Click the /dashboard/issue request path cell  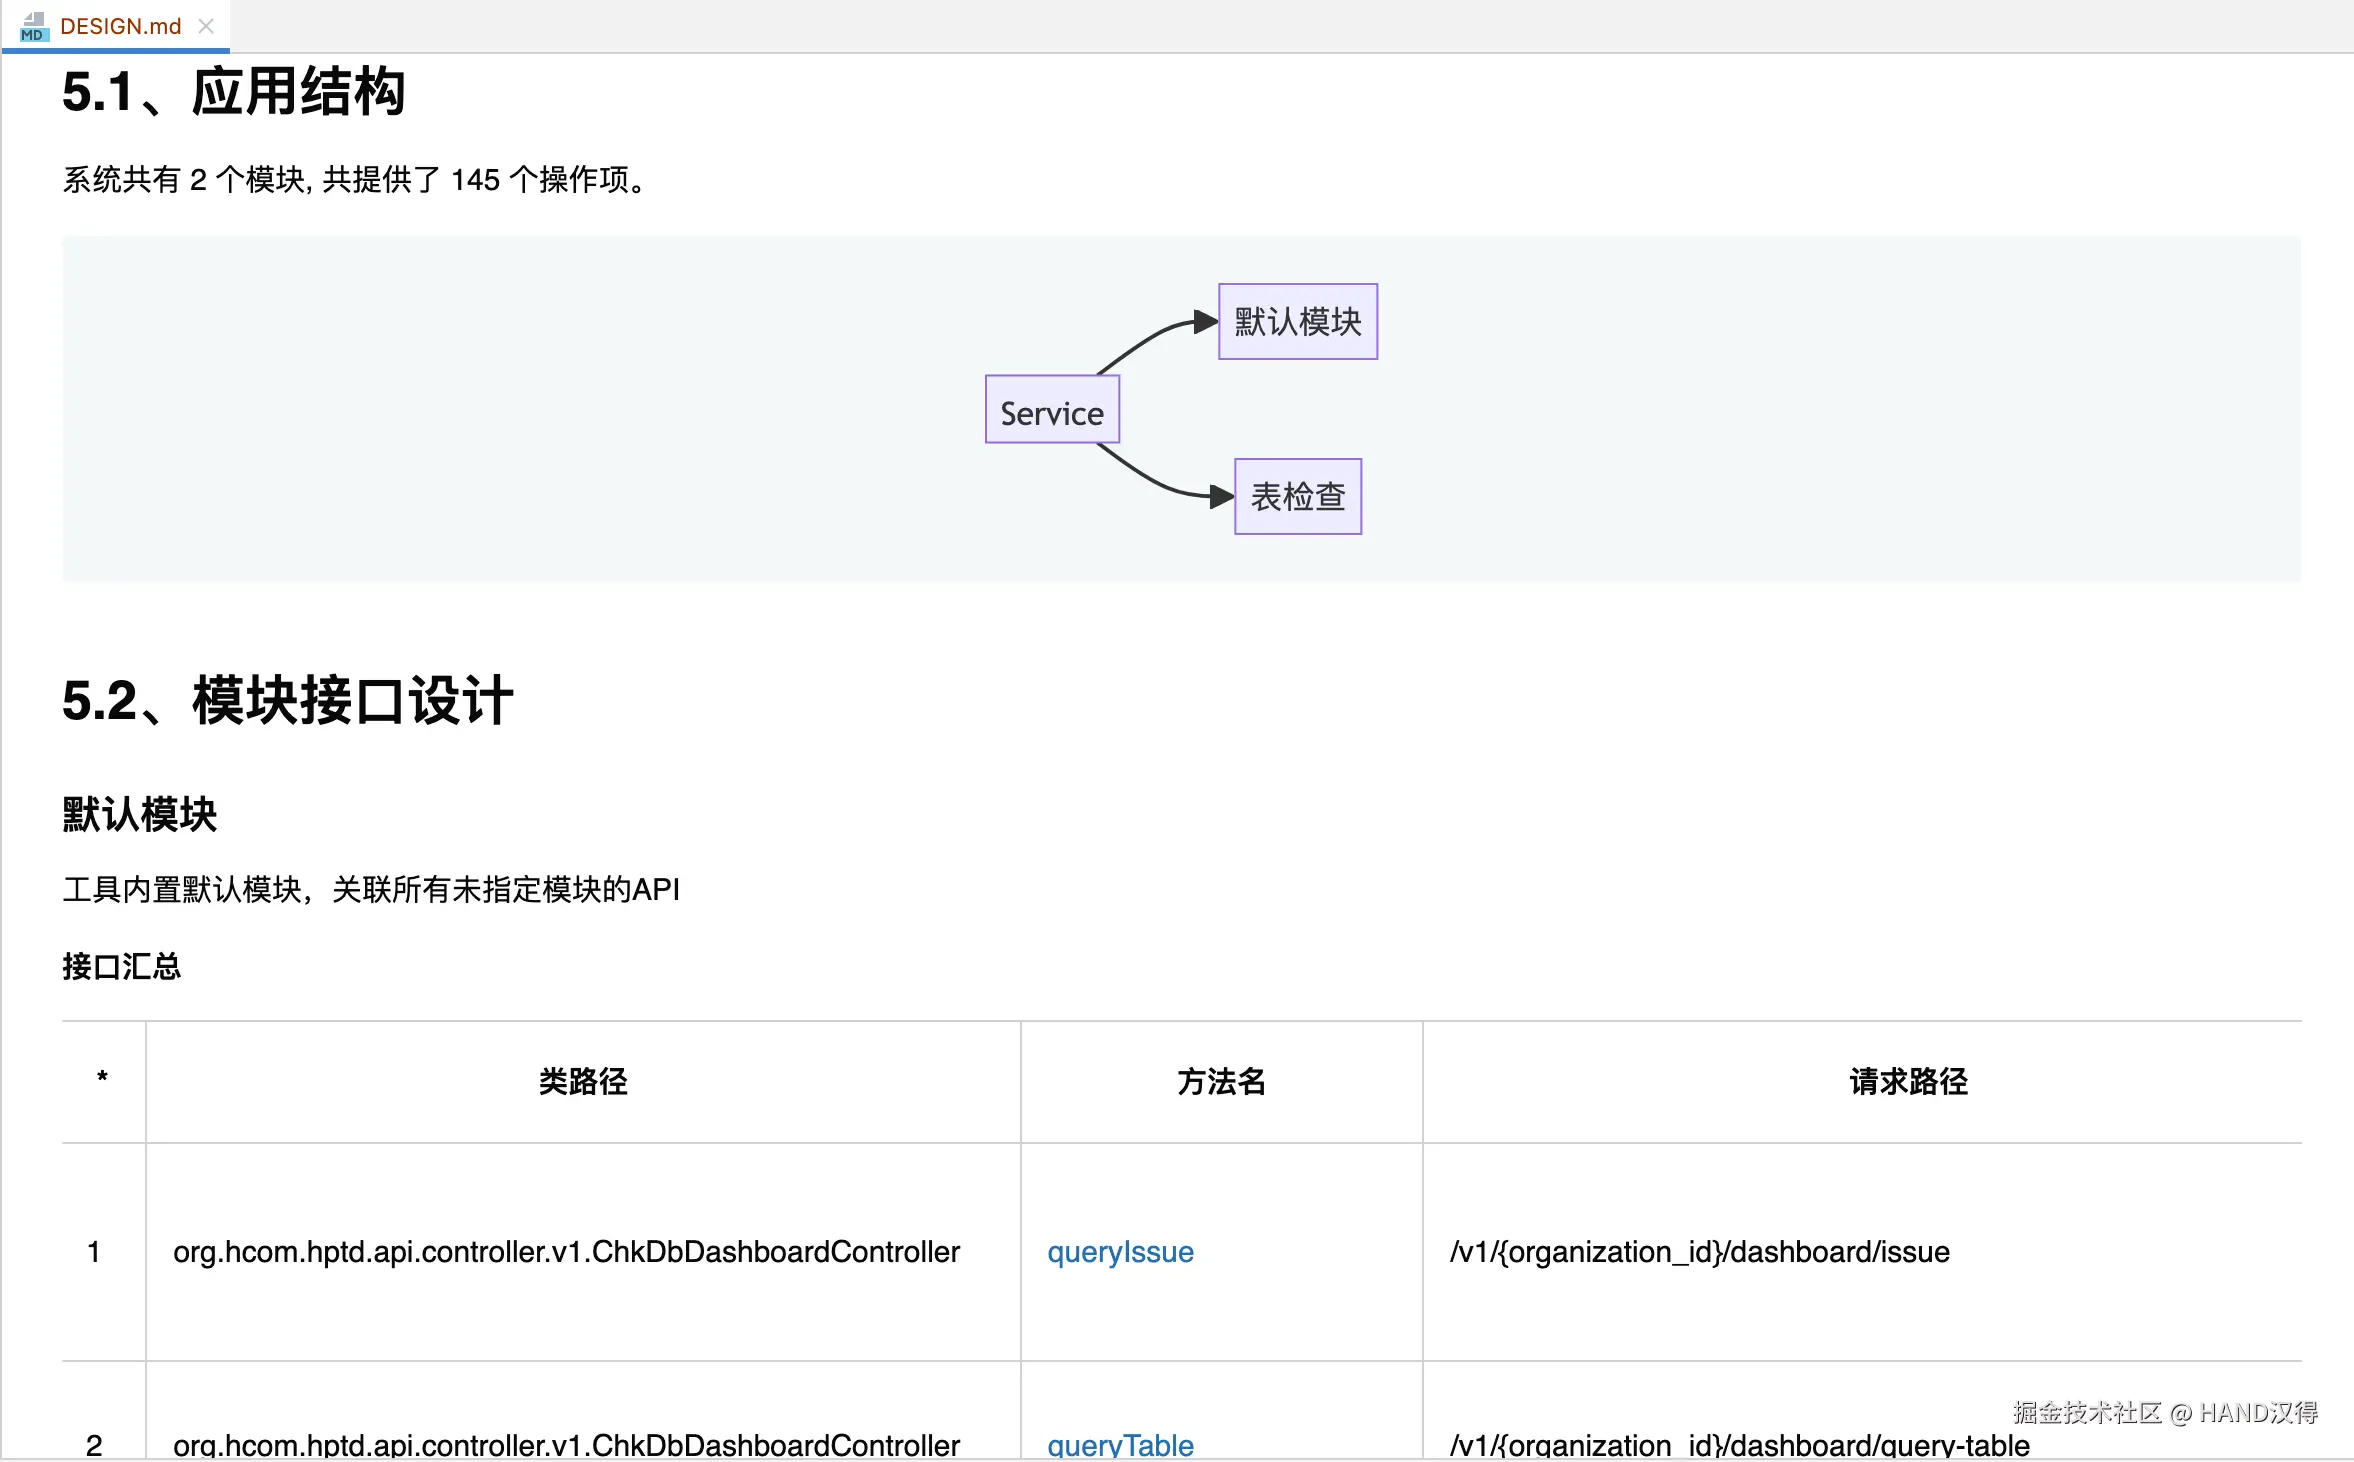click(1699, 1252)
